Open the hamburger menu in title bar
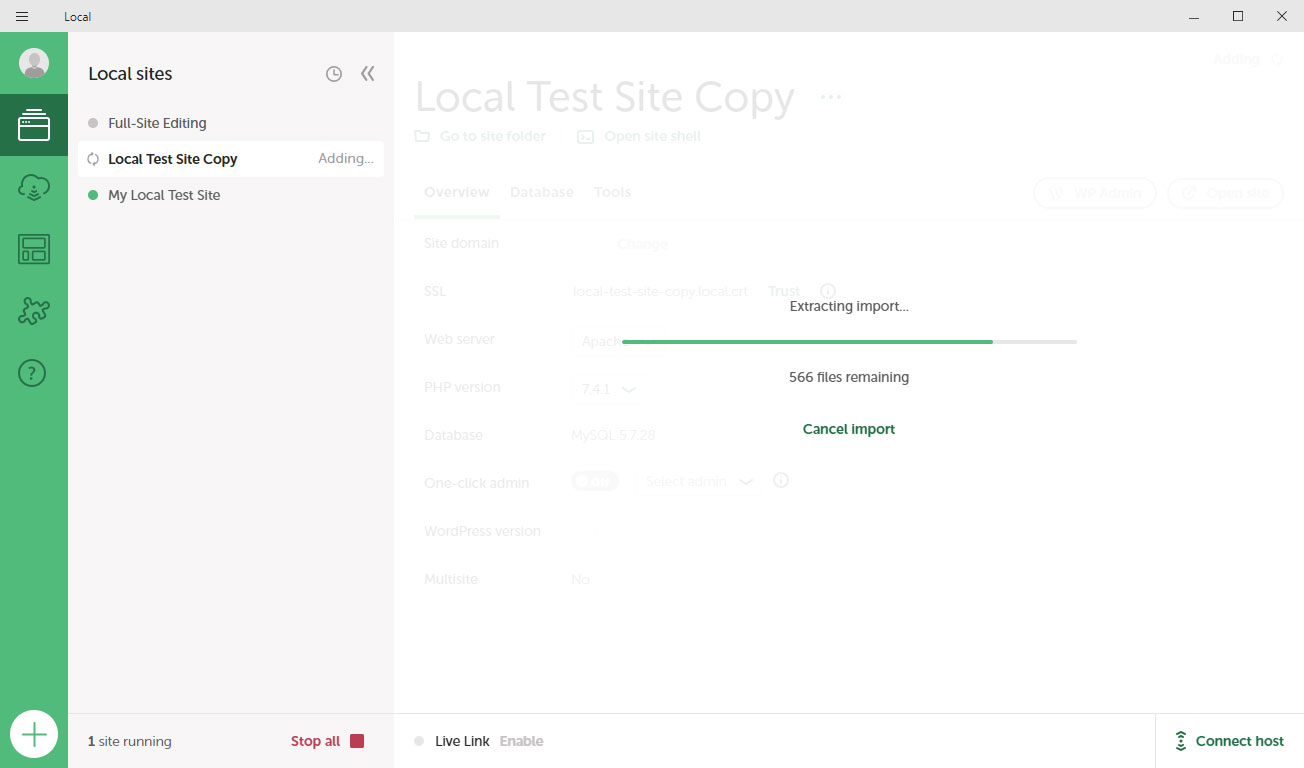 coord(22,16)
